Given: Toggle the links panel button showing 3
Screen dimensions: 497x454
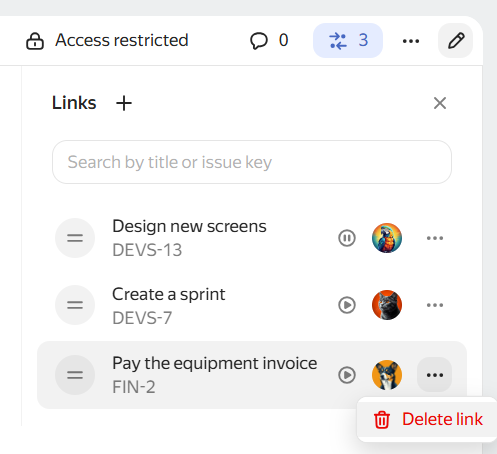Looking at the screenshot, I should pos(348,41).
